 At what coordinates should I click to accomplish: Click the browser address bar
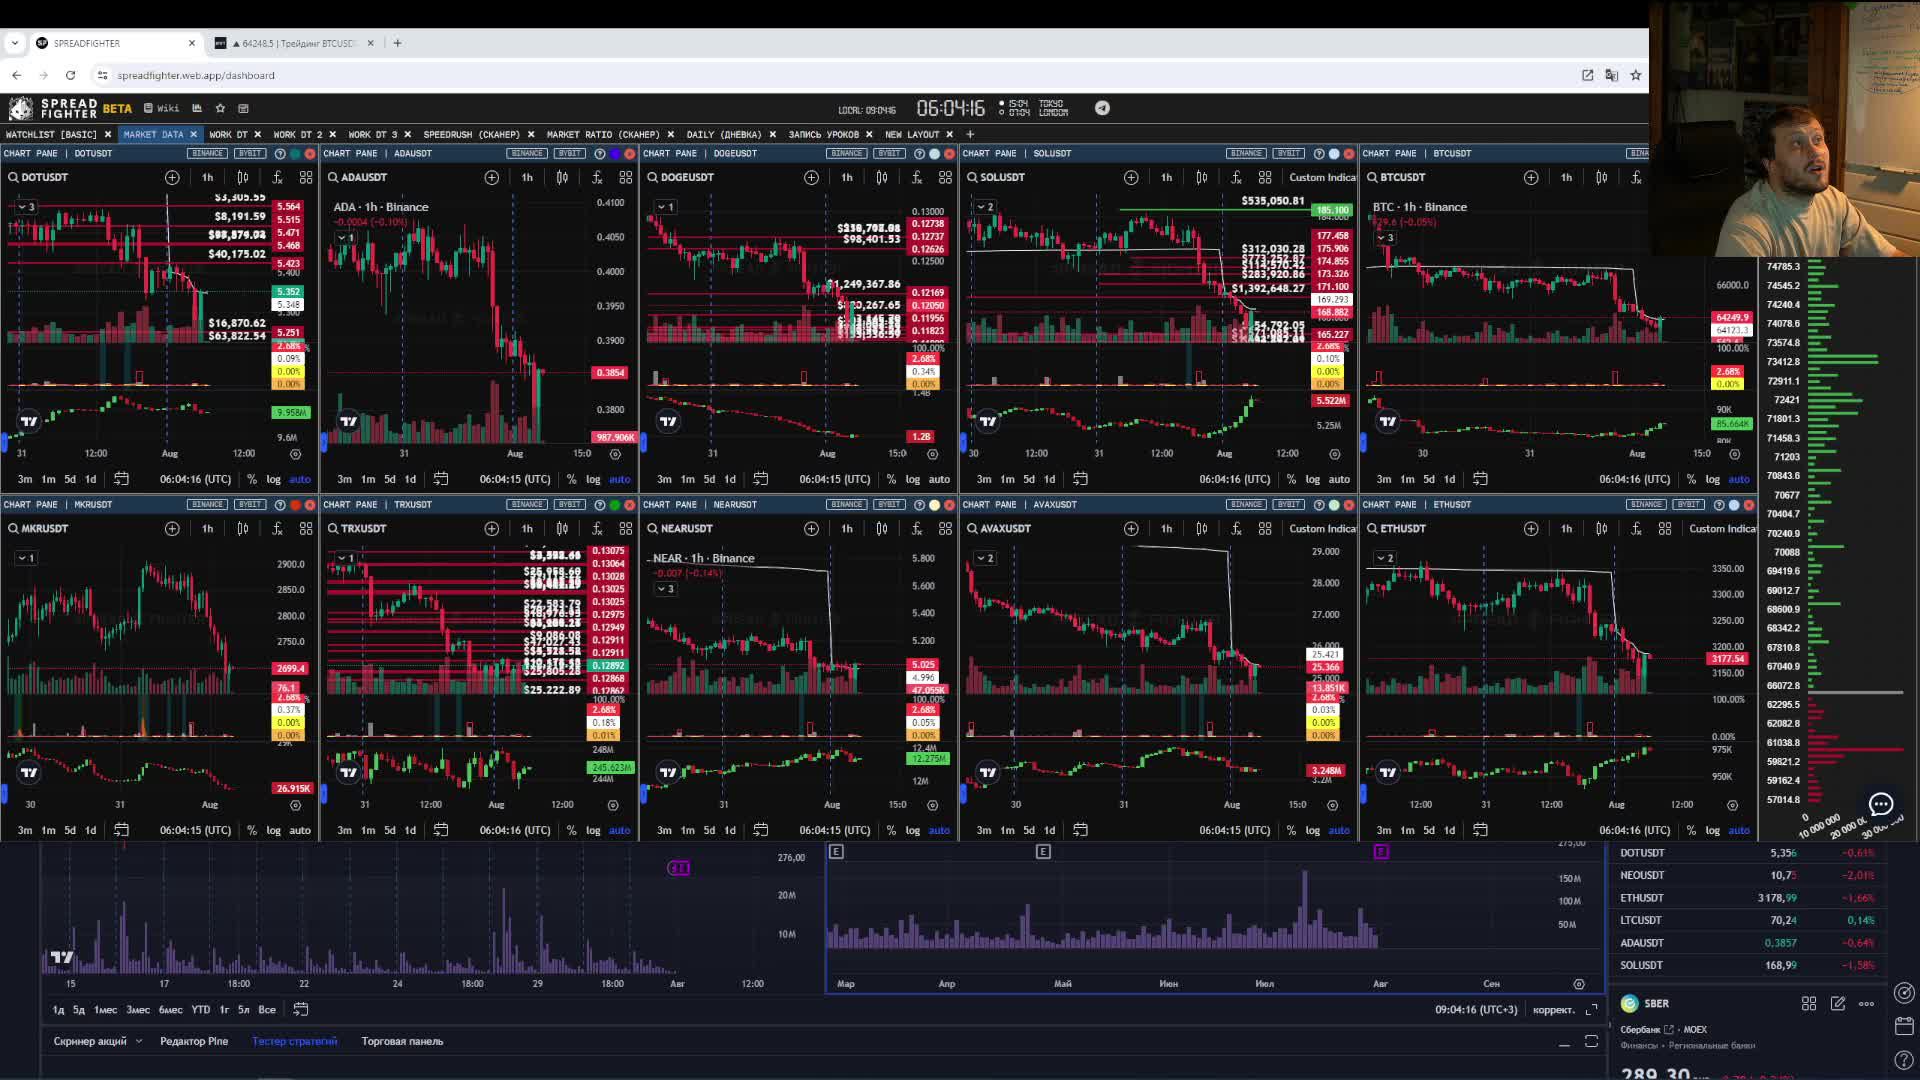tap(400, 75)
